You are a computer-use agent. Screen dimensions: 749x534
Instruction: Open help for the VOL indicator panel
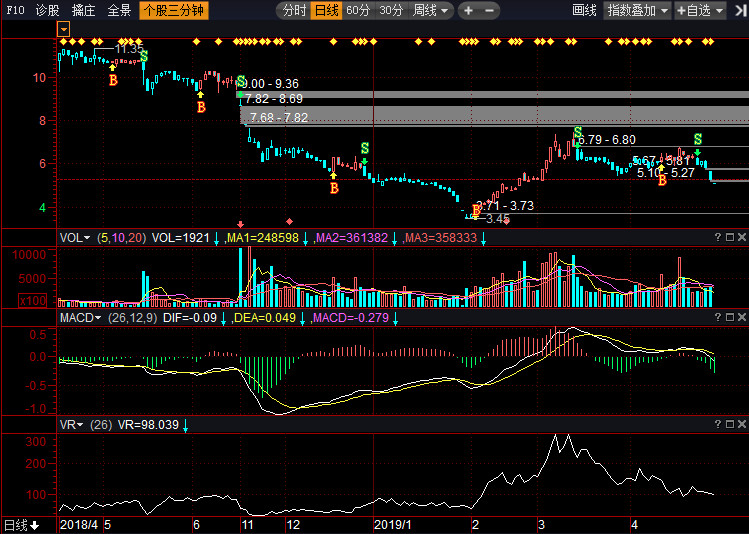click(x=717, y=237)
